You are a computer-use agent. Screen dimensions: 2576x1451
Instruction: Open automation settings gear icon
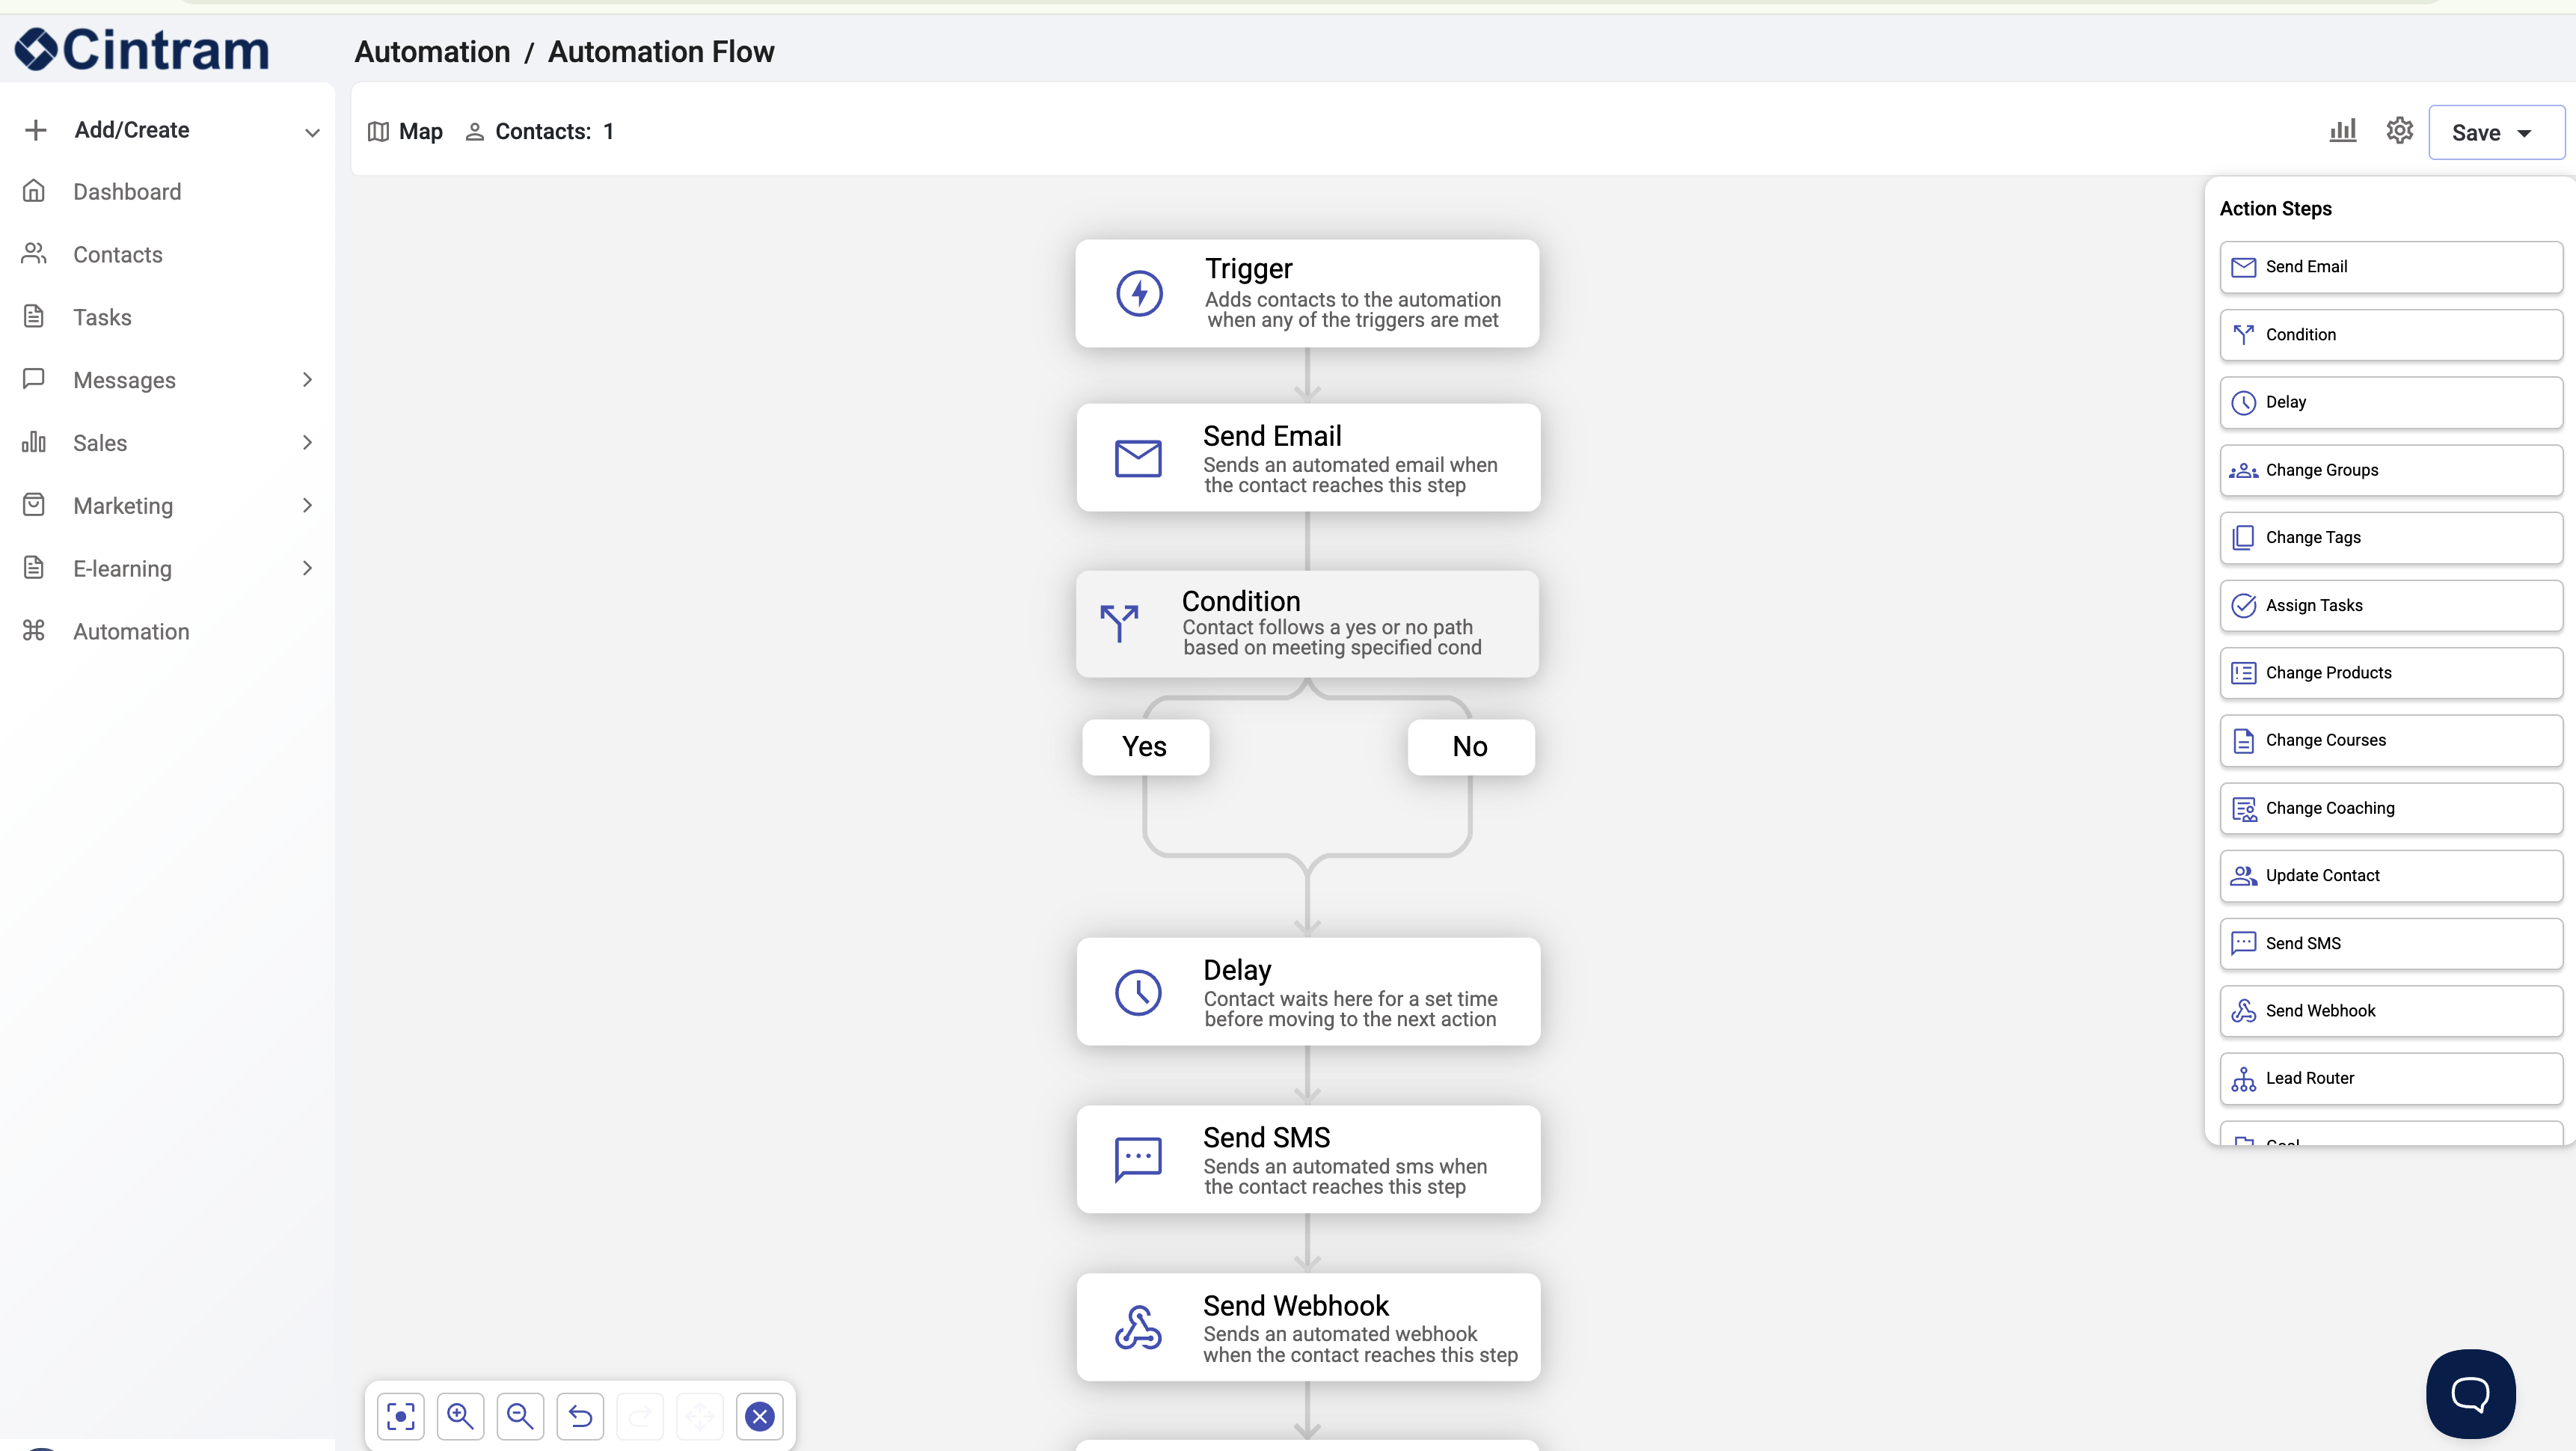tap(2399, 131)
